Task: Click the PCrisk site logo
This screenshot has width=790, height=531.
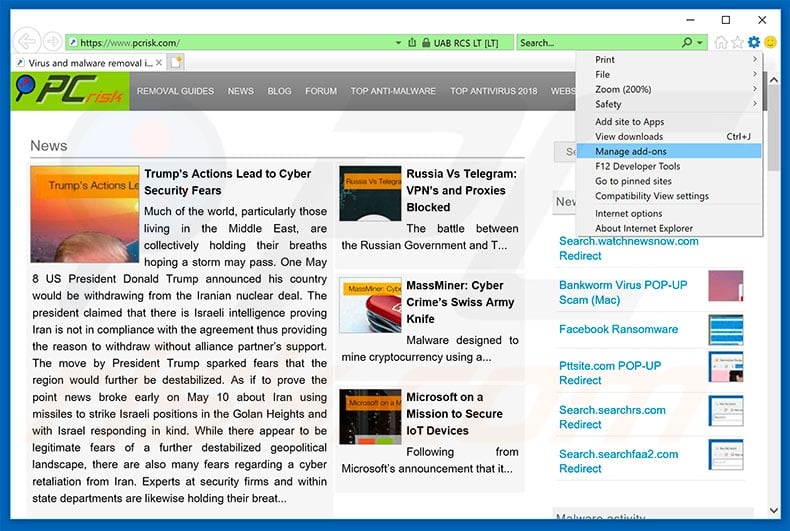Action: click(70, 91)
